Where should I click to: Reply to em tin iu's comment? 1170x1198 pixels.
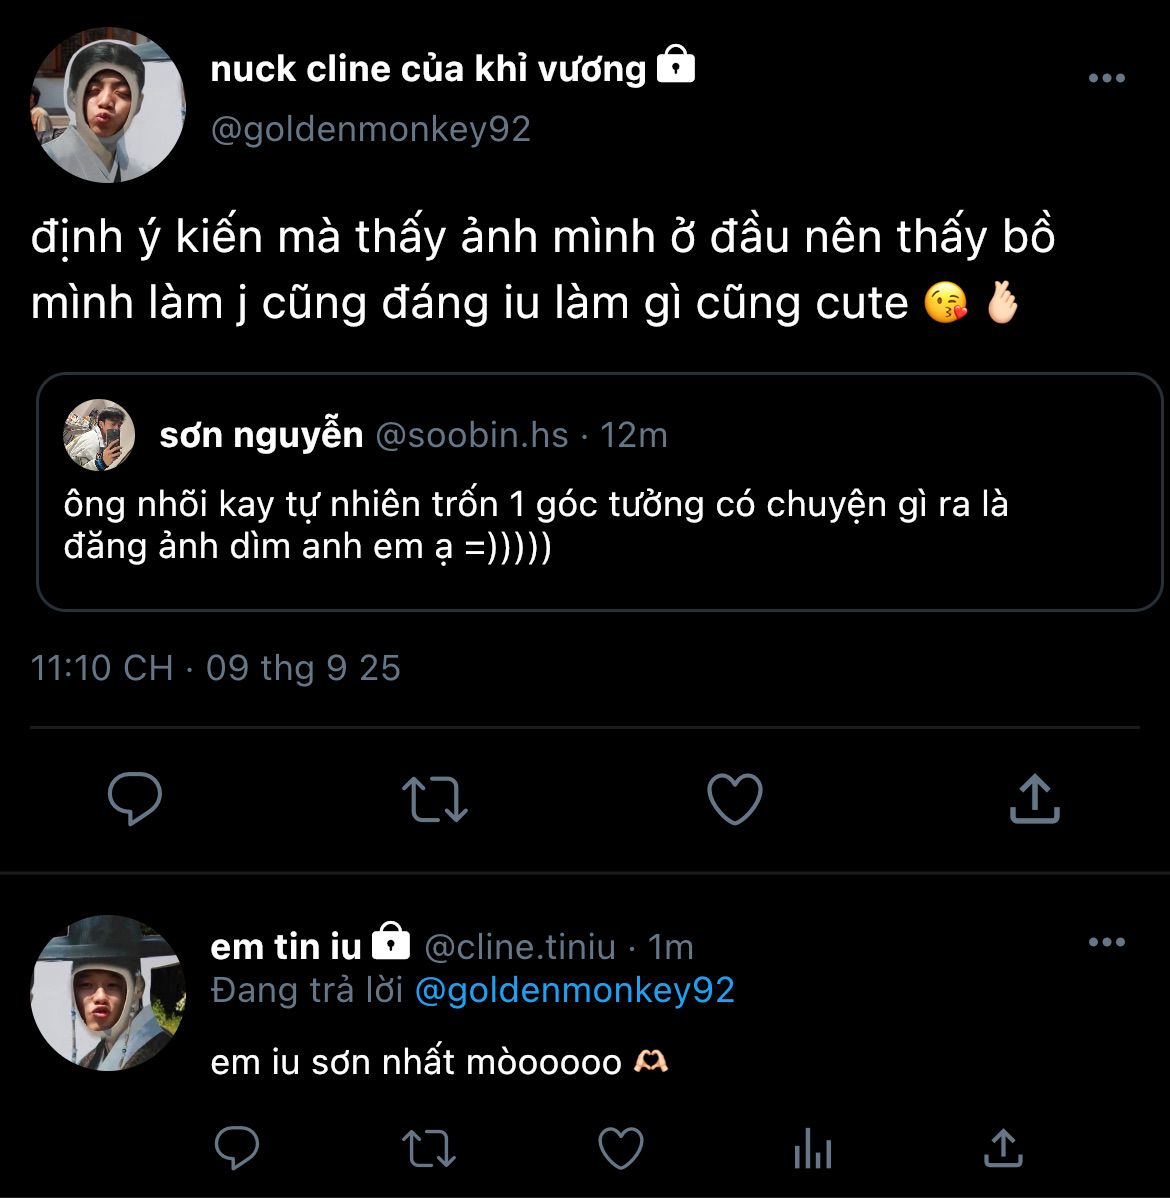click(x=237, y=1149)
